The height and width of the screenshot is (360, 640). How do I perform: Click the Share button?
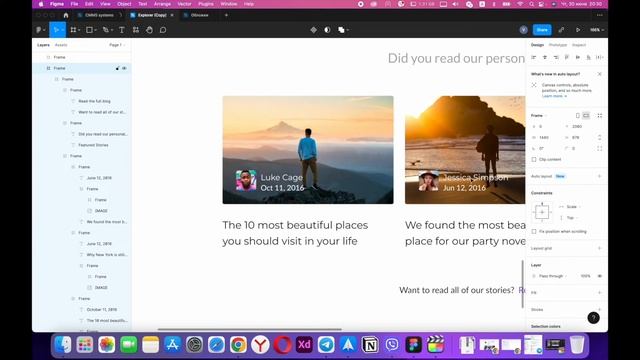(542, 30)
